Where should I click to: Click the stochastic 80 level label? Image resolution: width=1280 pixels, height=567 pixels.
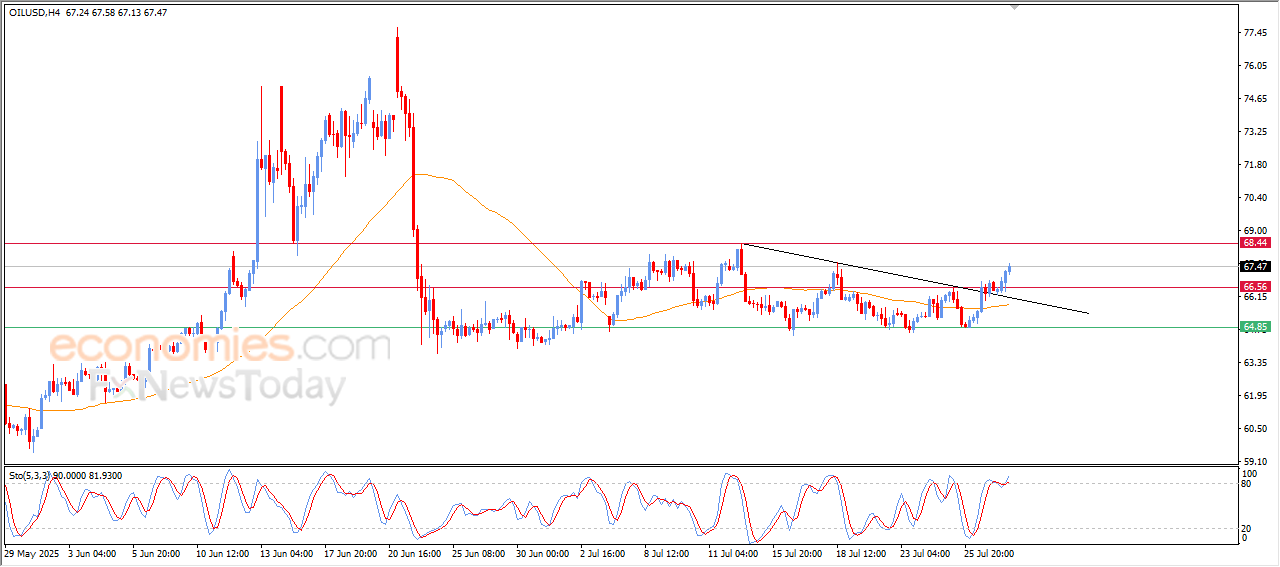tap(1247, 484)
